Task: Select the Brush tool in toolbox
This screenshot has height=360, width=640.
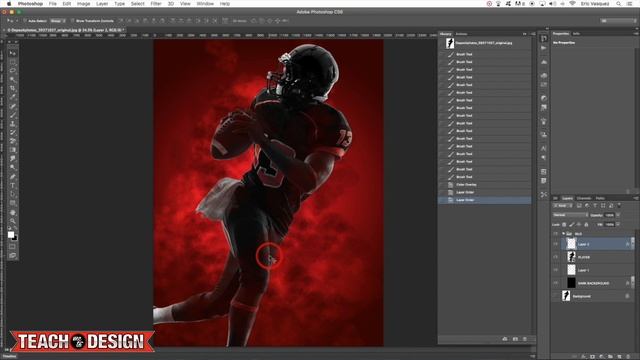Action: 13,115
